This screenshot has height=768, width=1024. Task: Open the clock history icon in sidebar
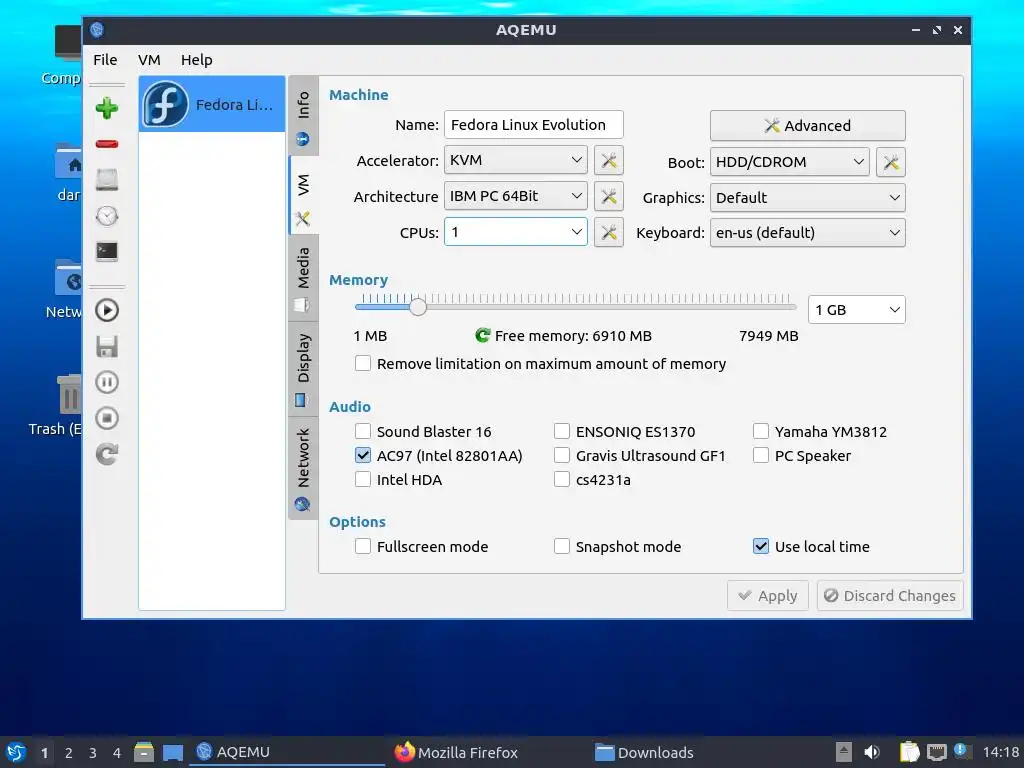point(106,216)
